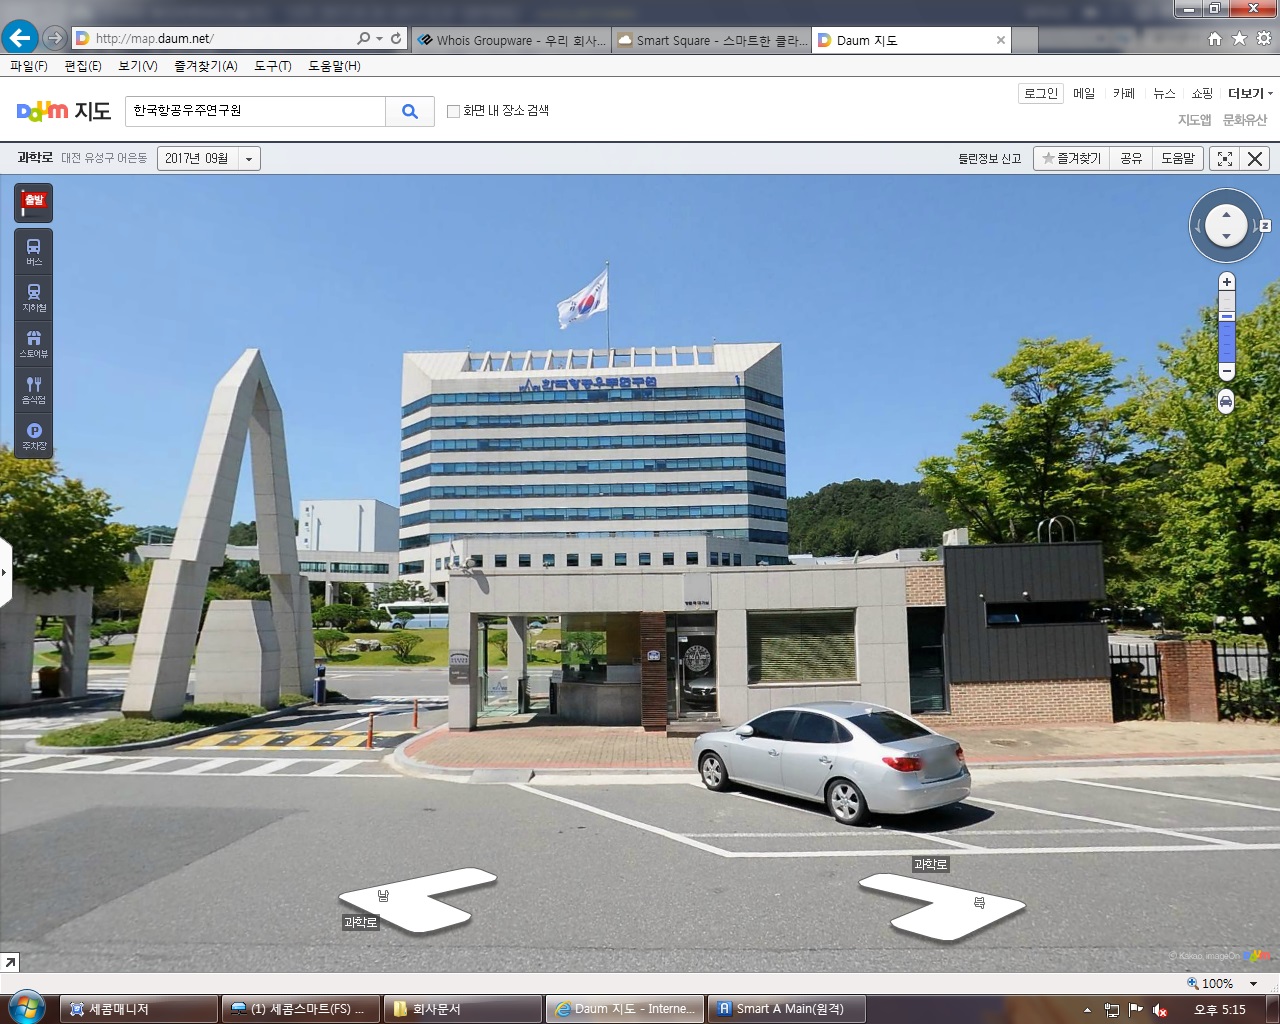The width and height of the screenshot is (1280, 1024).
Task: Open 세콤매니저 in the taskbar
Action: (139, 1009)
